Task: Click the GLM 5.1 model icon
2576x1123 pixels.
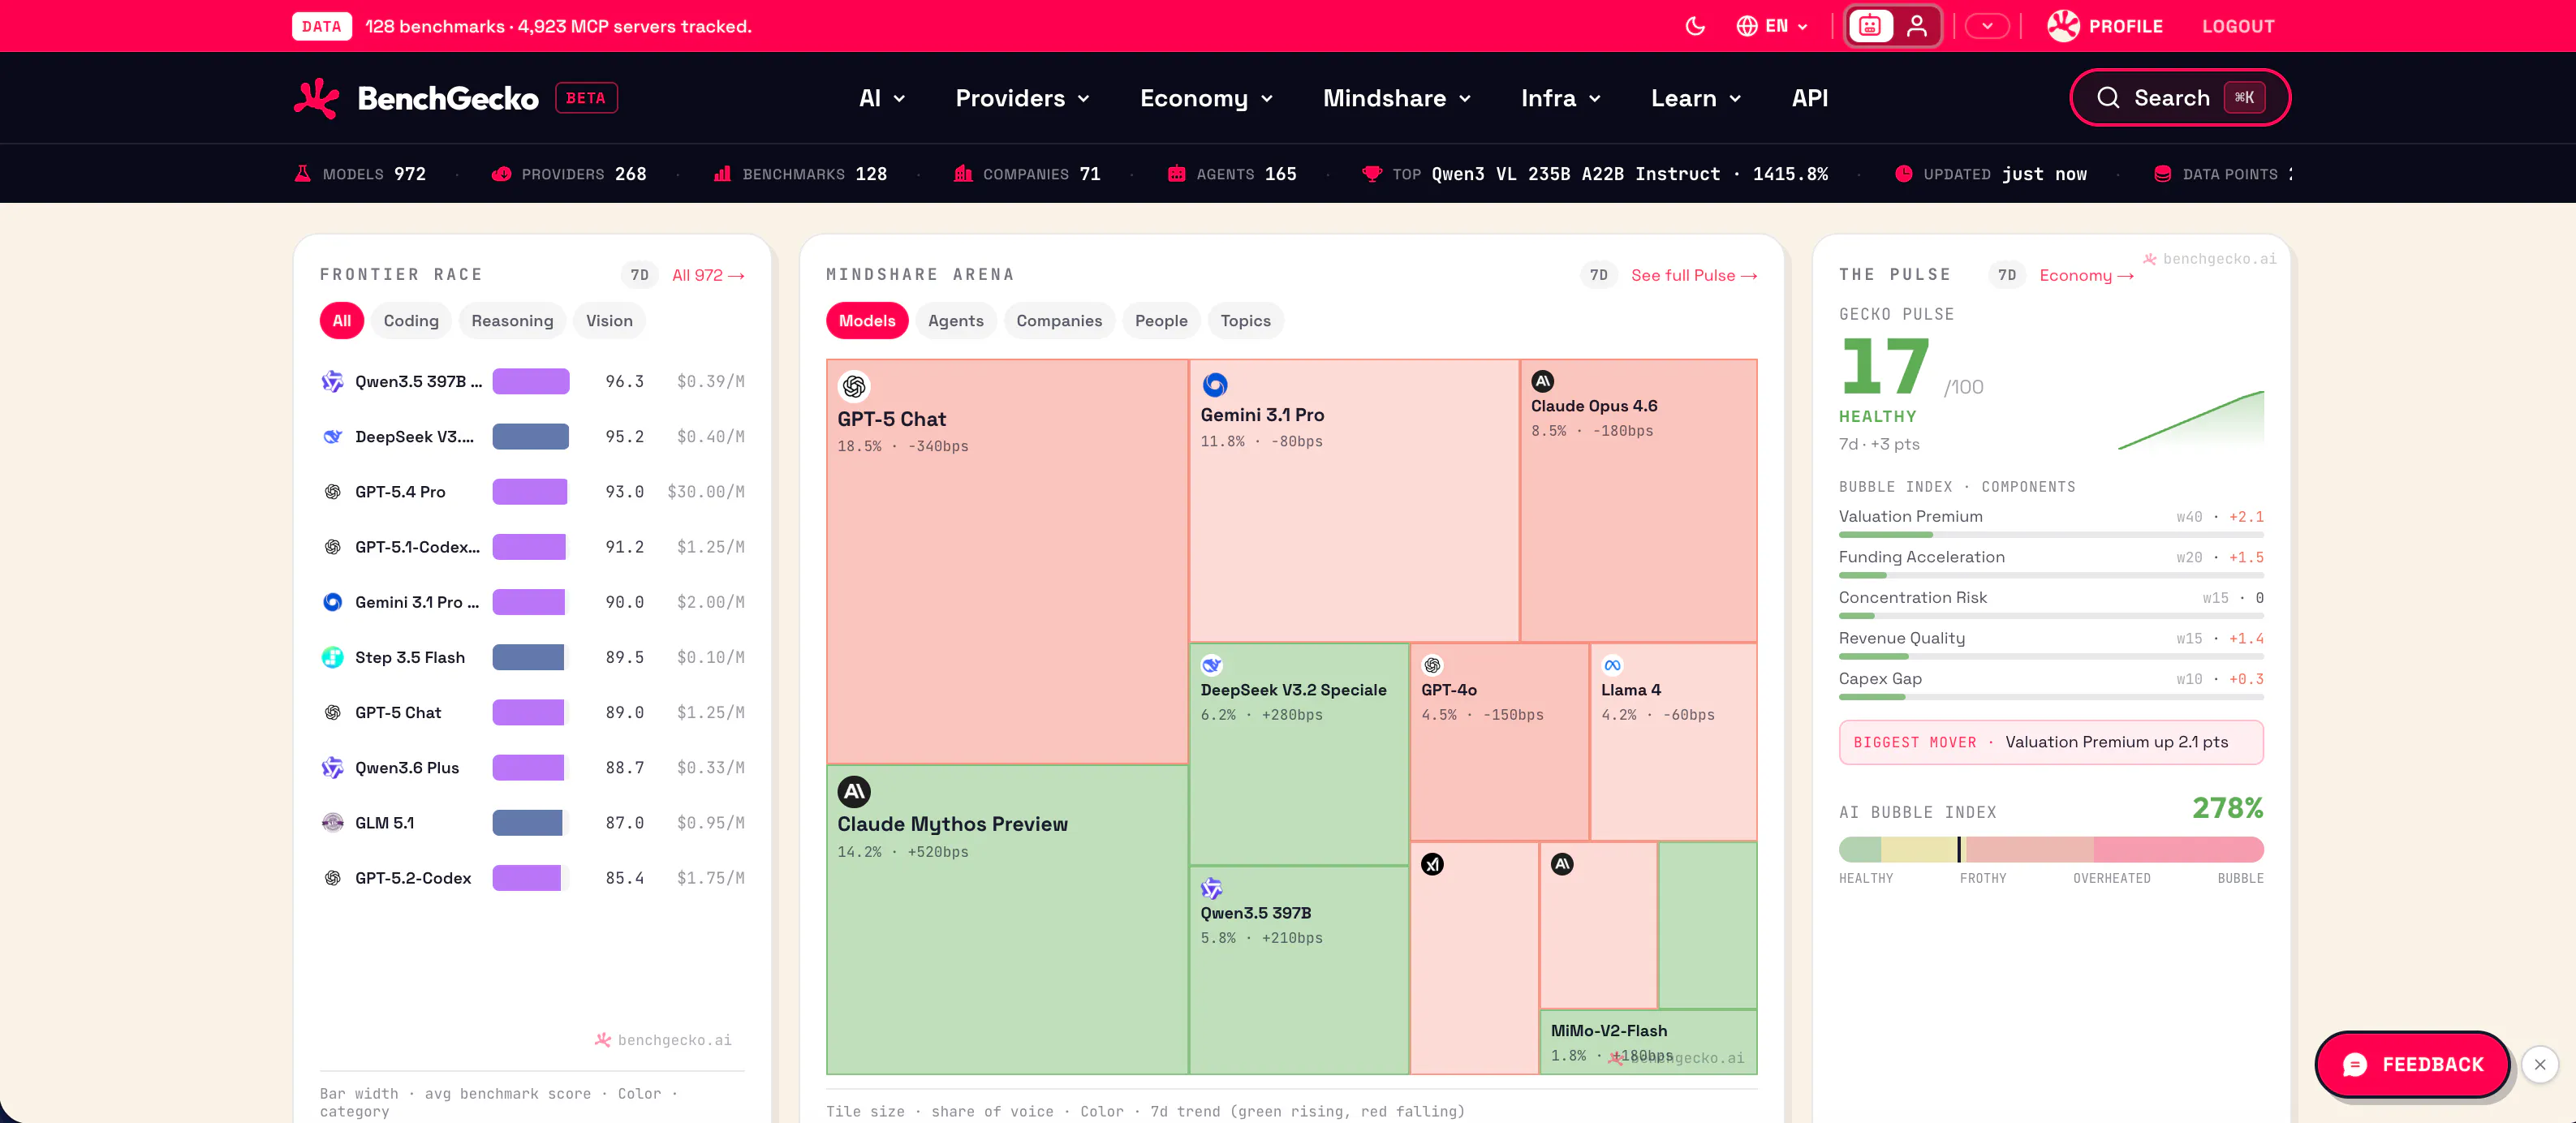Action: pos(332,822)
